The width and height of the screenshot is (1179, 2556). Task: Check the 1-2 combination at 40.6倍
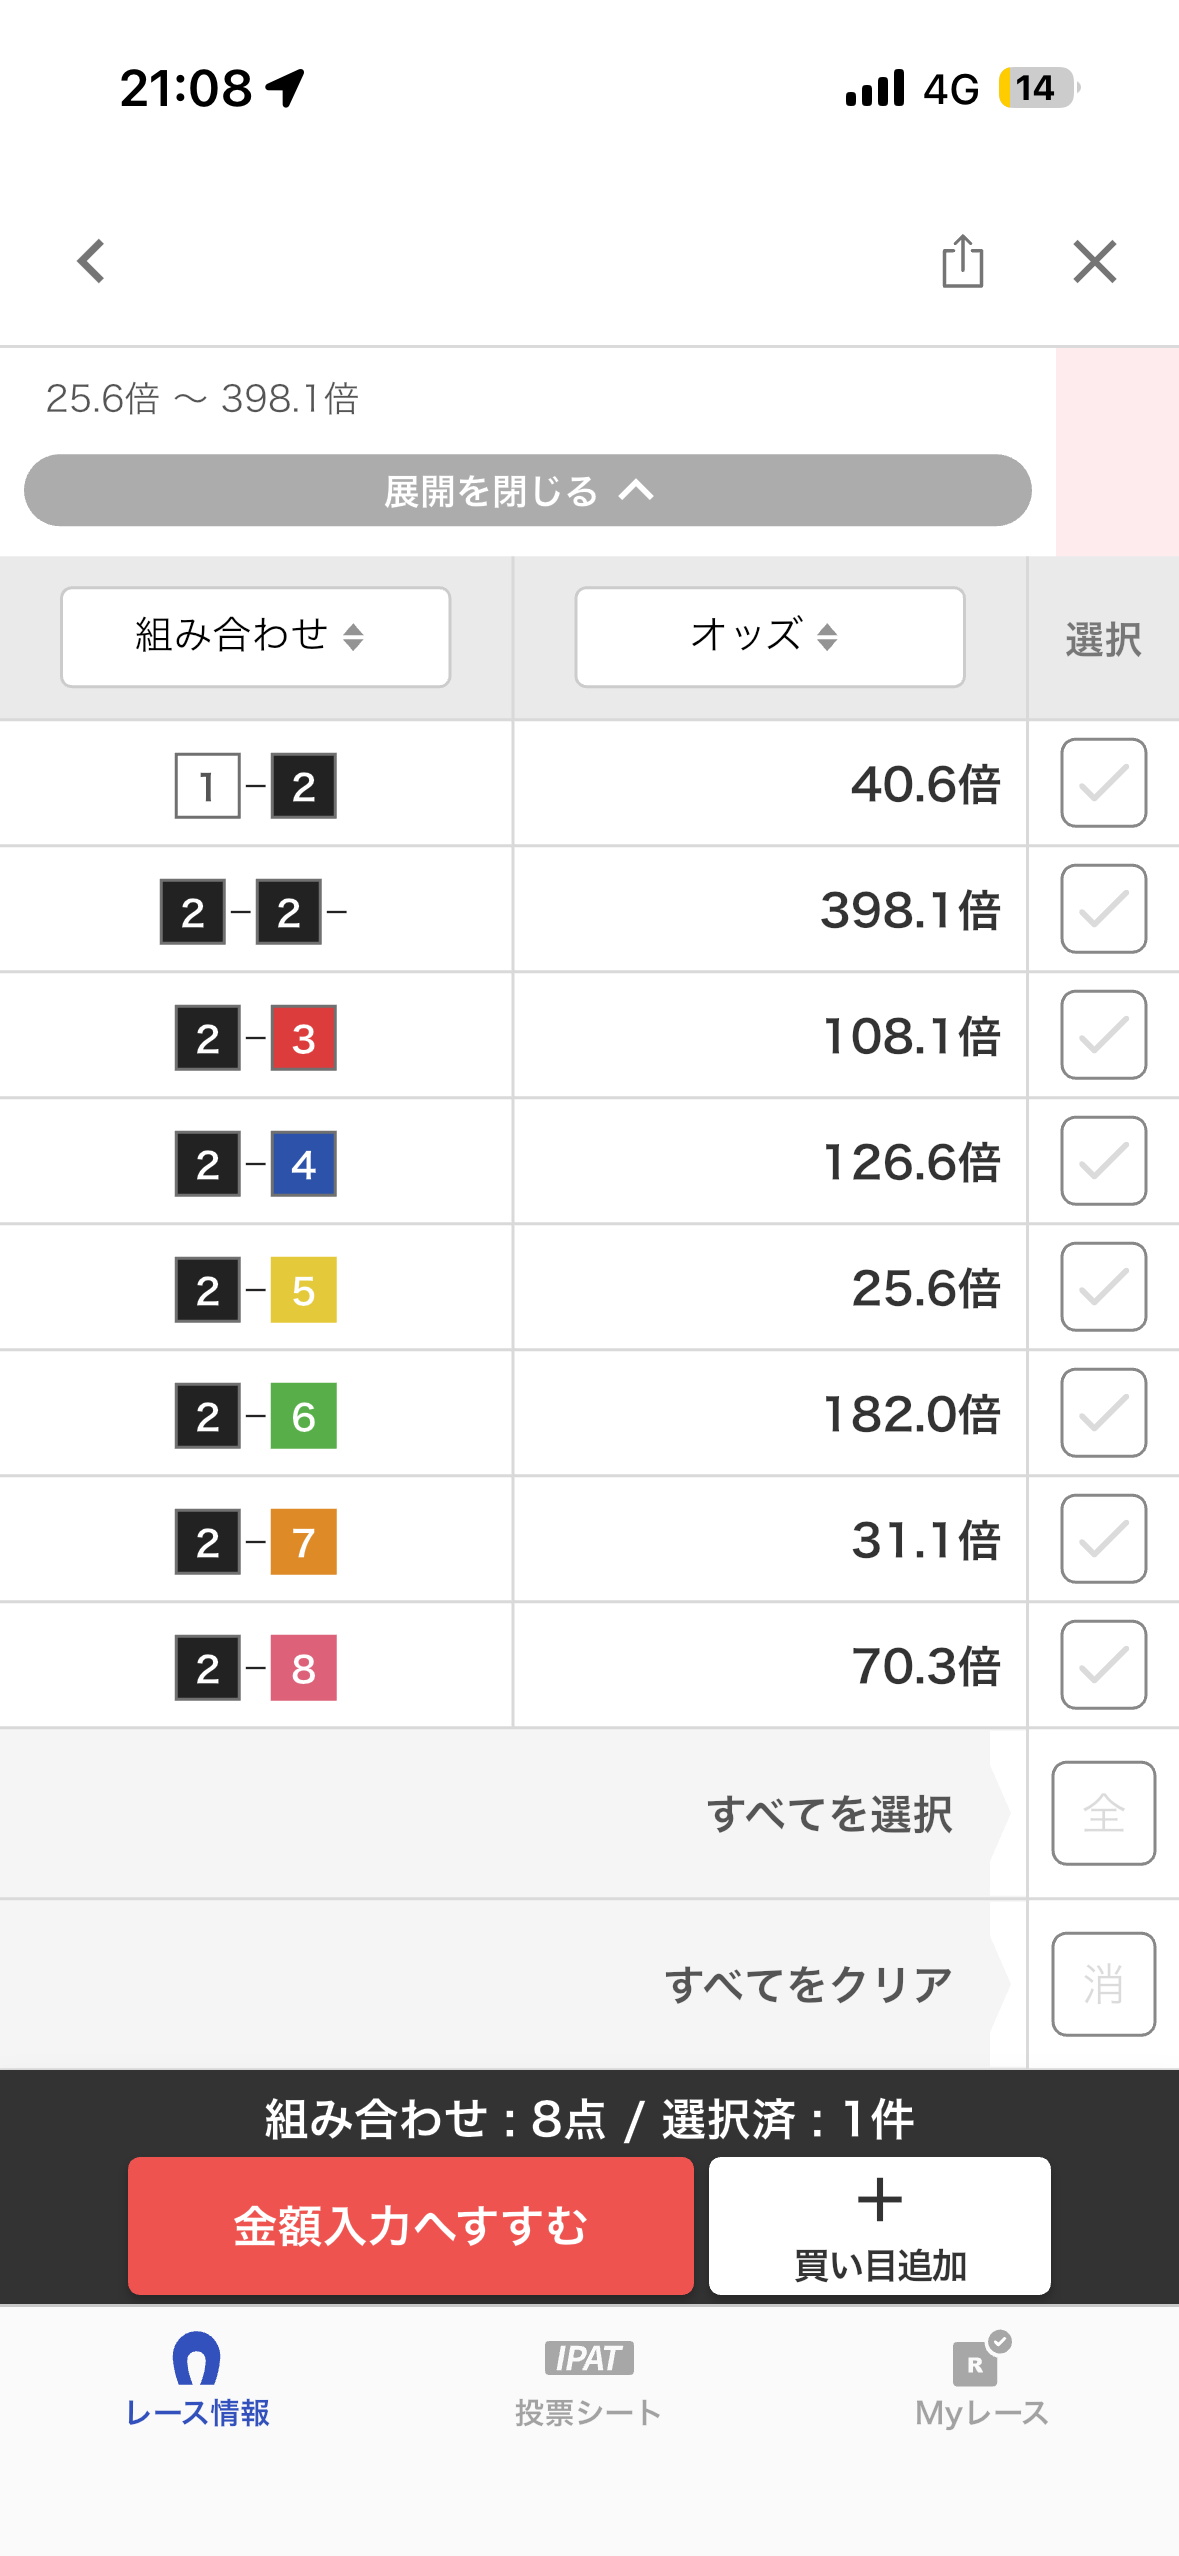[1103, 783]
